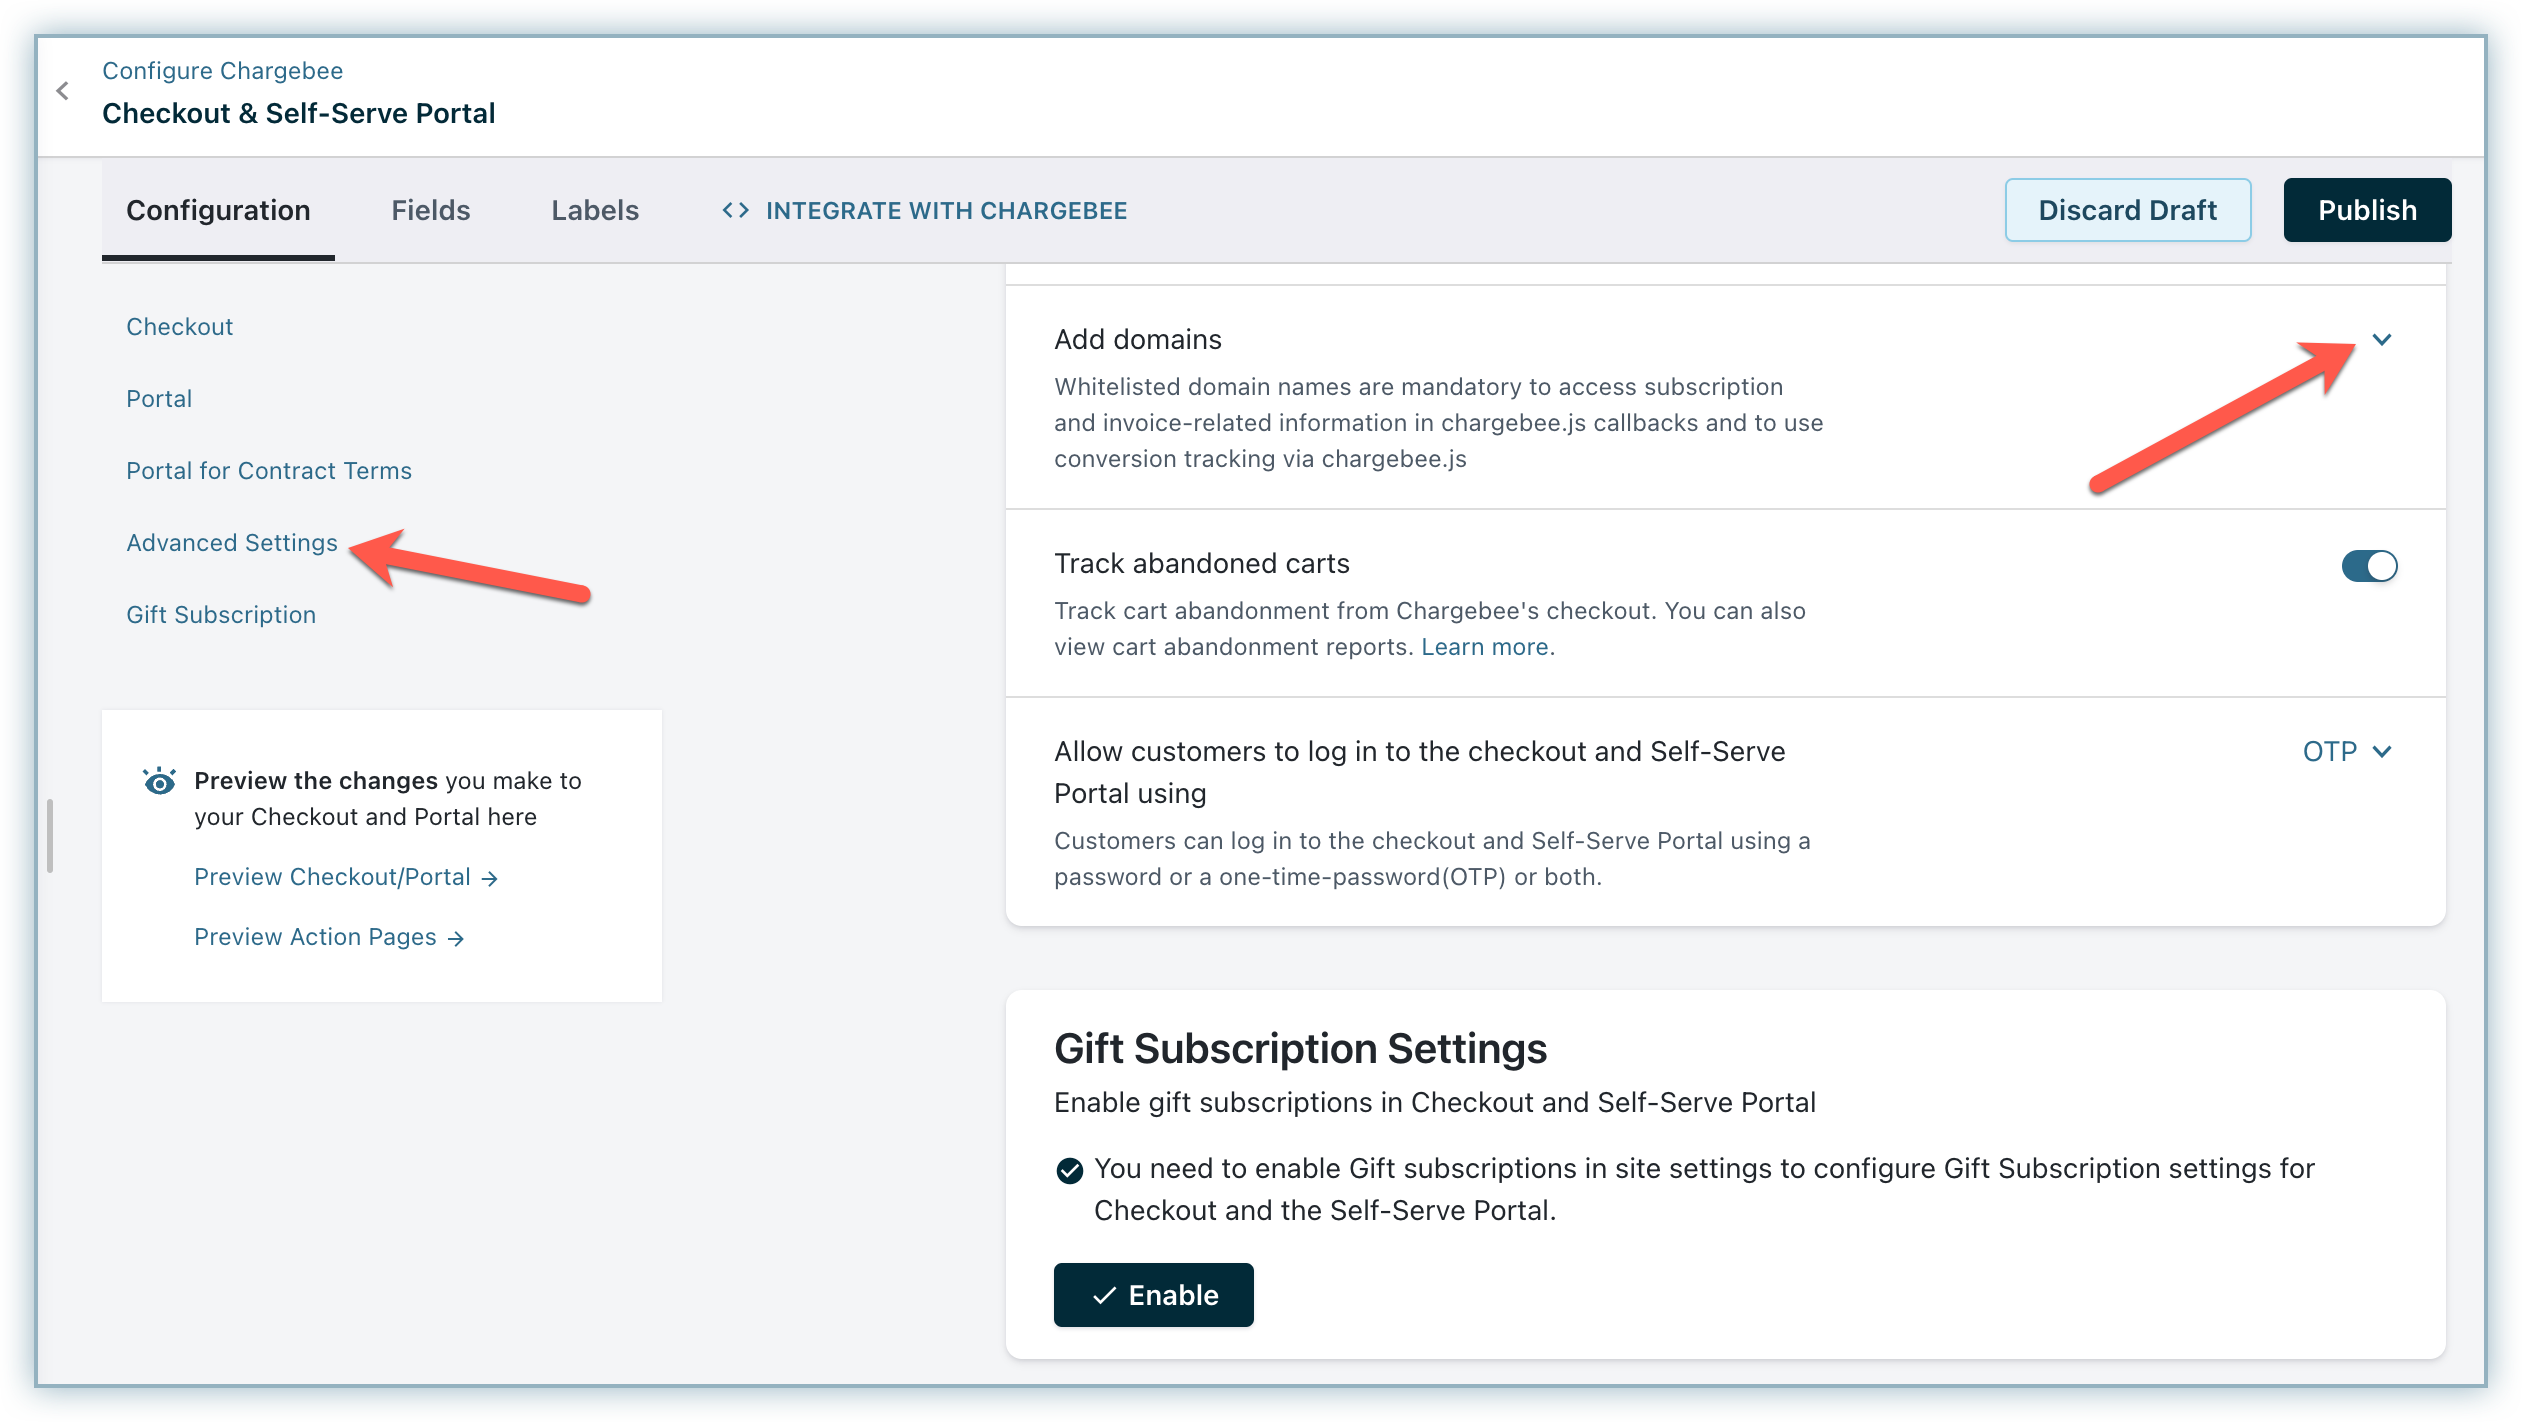Open the OTP login method dropdown
Image resolution: width=2522 pixels, height=1422 pixels.
pos(2346,751)
